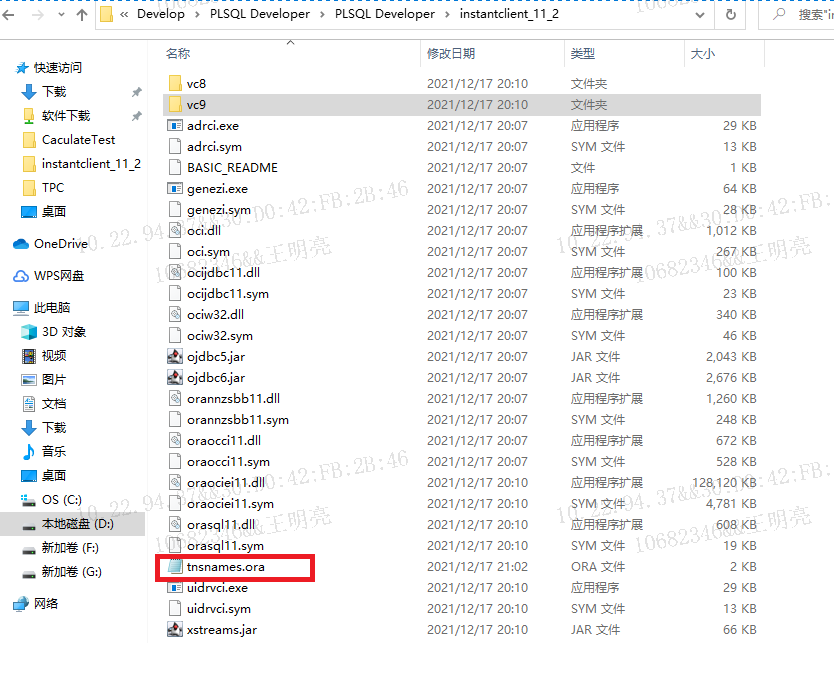This screenshot has width=834, height=676.
Task: Select the file genezi.sym
Action: pos(219,210)
